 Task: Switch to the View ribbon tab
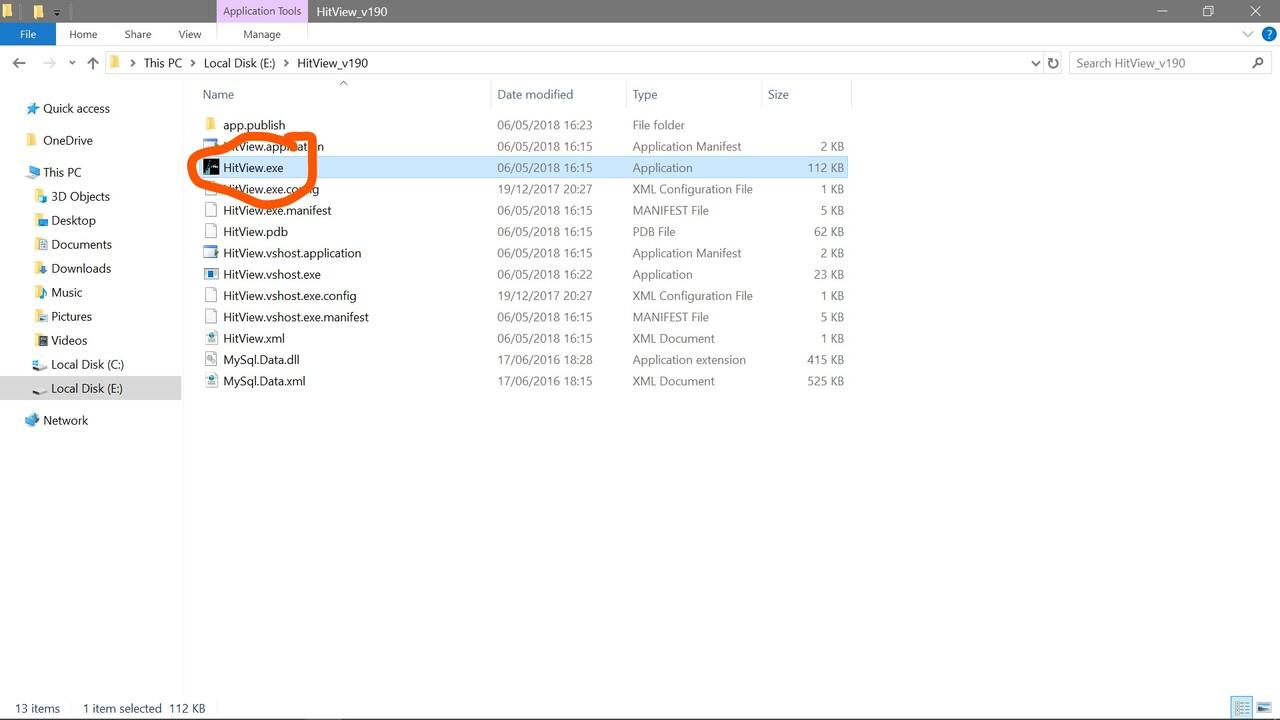[190, 34]
